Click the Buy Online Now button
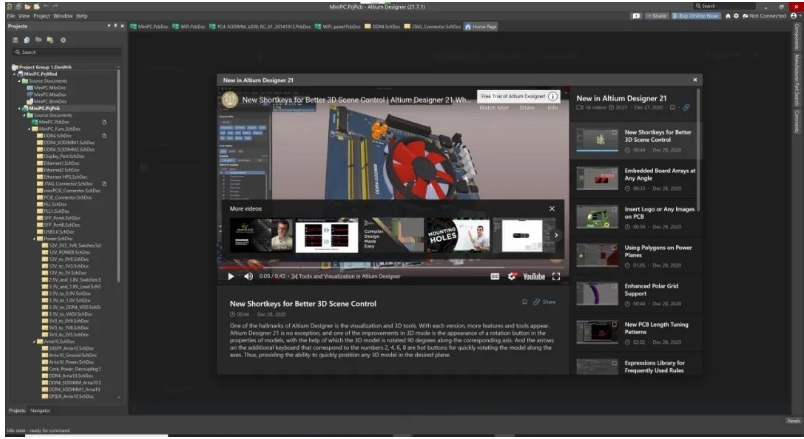The image size is (804, 439). point(696,16)
